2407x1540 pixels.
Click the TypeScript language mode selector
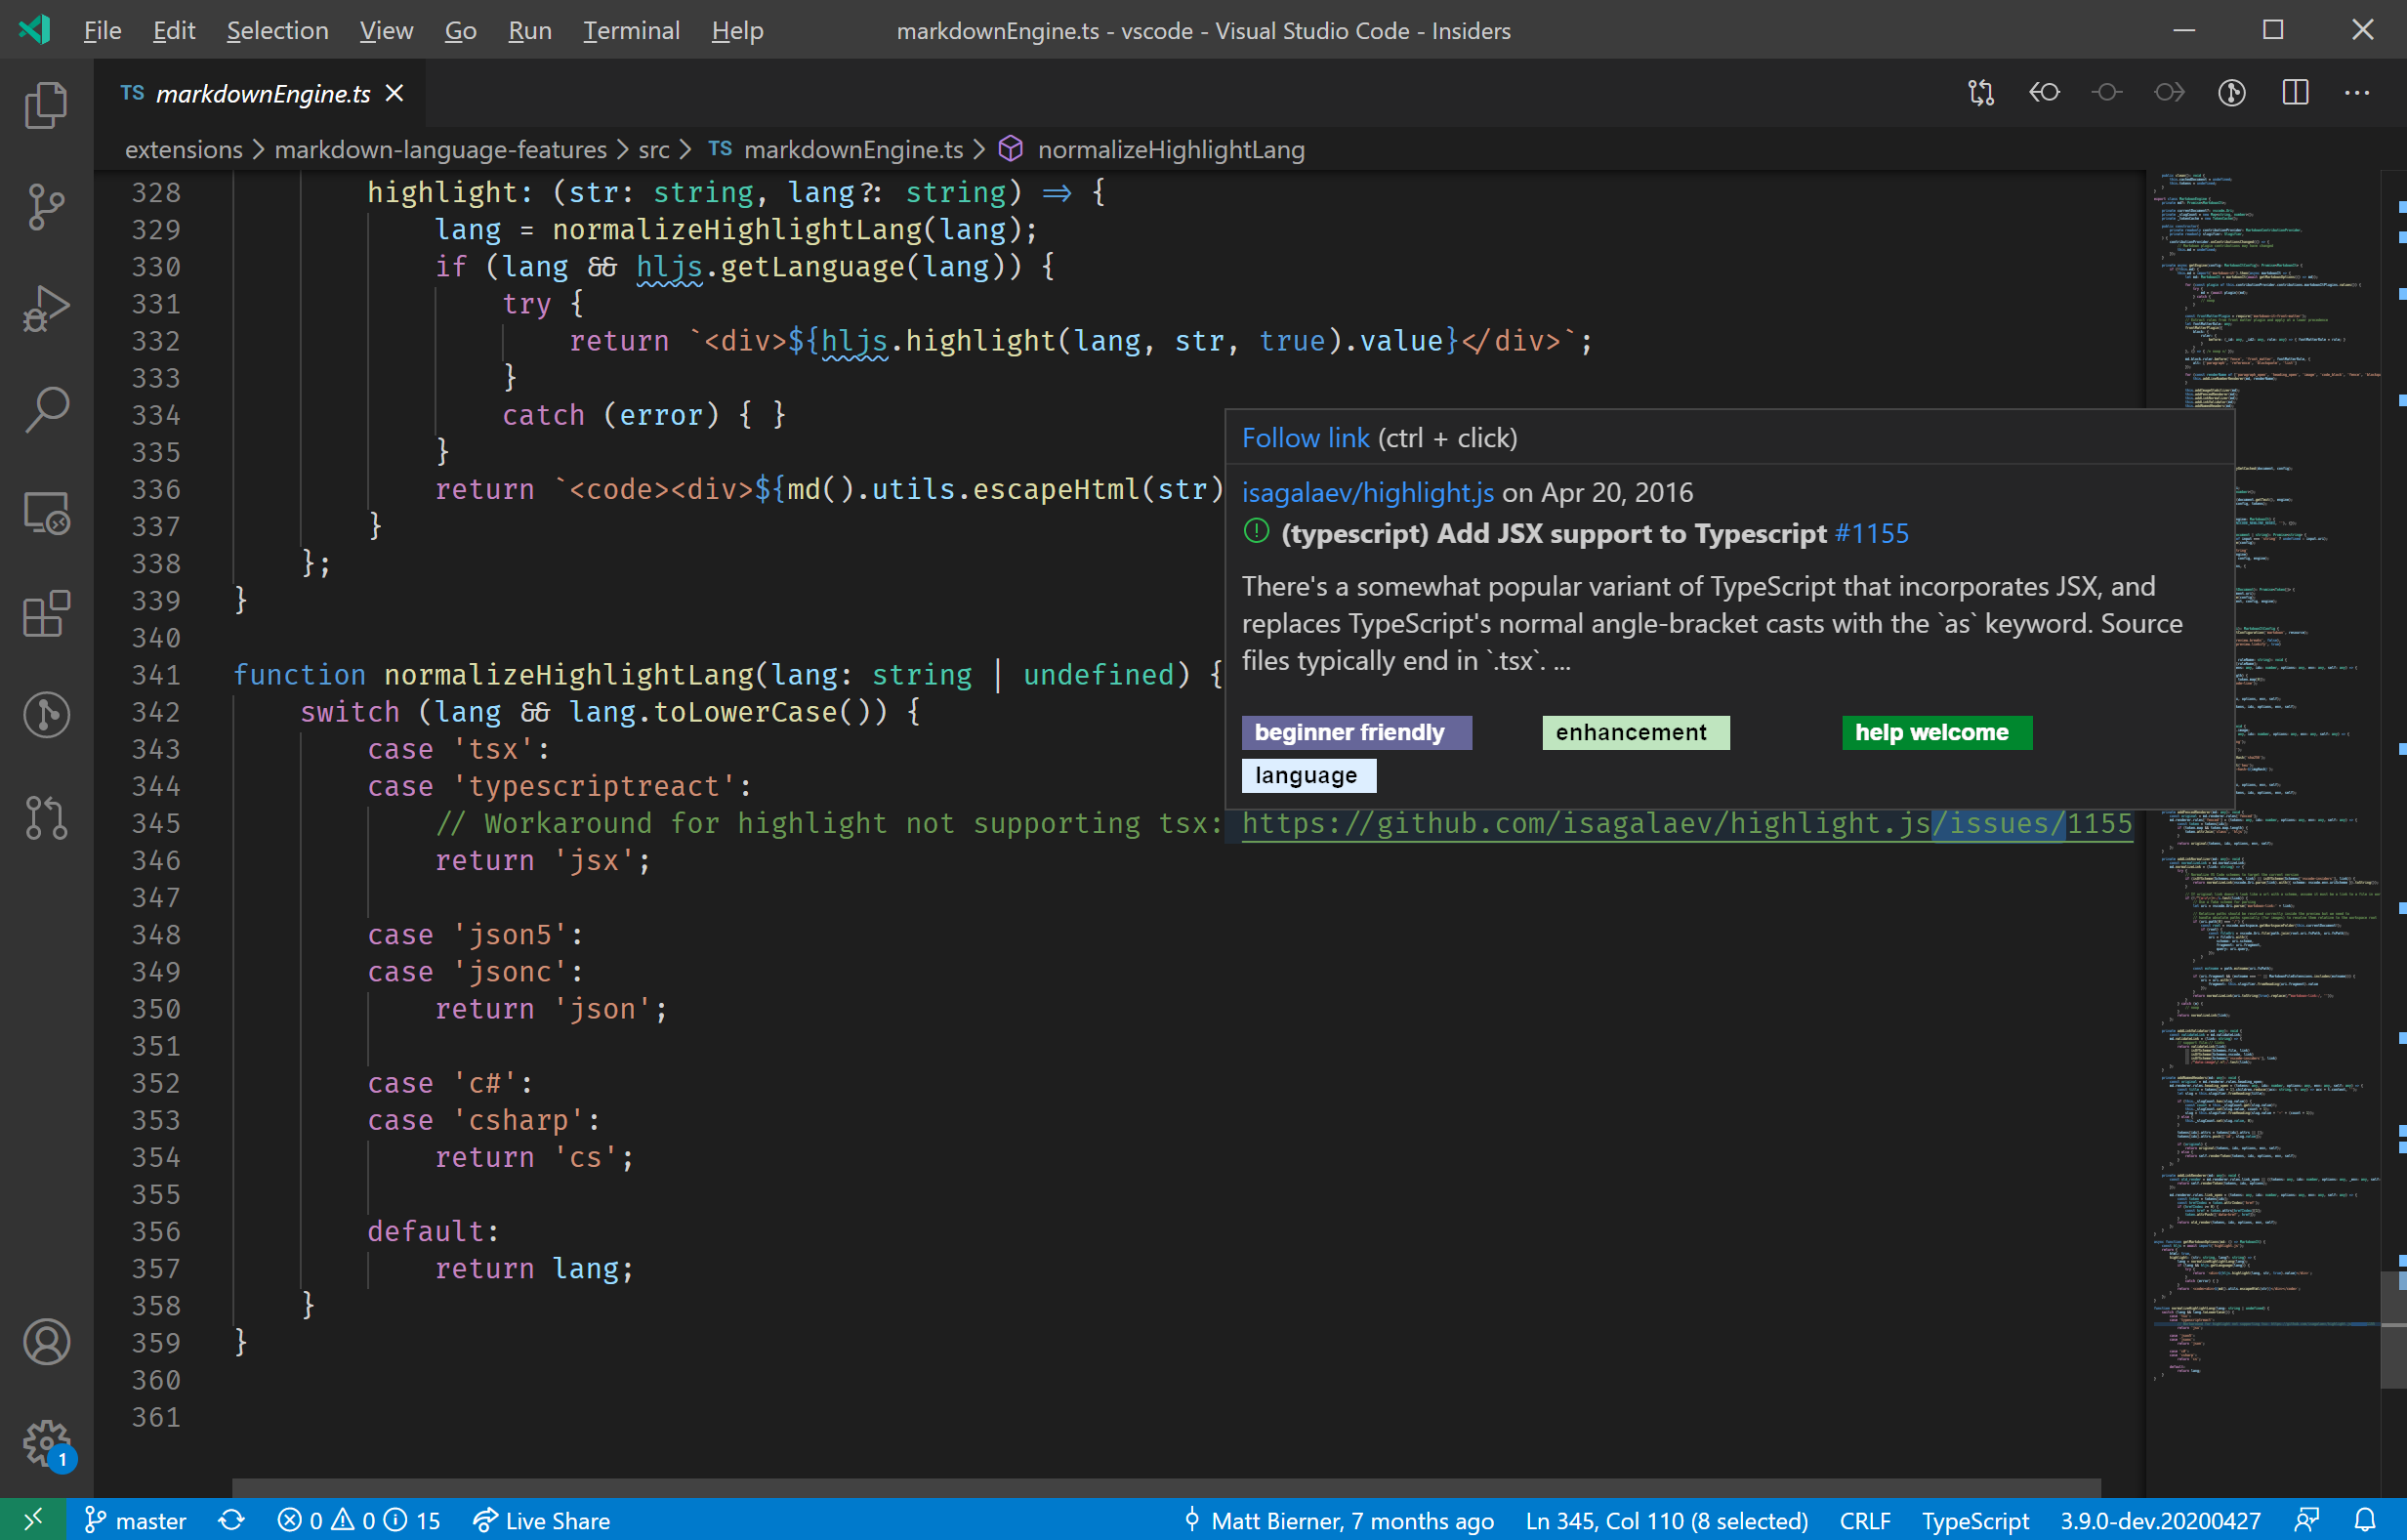(x=1977, y=1519)
